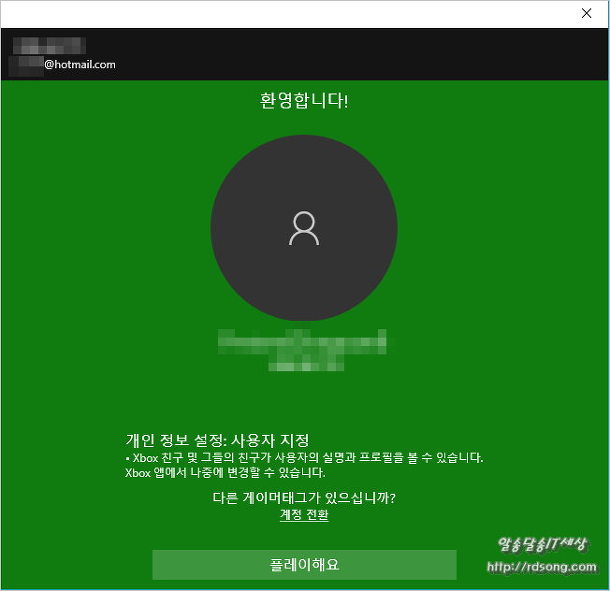Click the @hotmail.com email address
This screenshot has width=610, height=591.
(x=79, y=64)
